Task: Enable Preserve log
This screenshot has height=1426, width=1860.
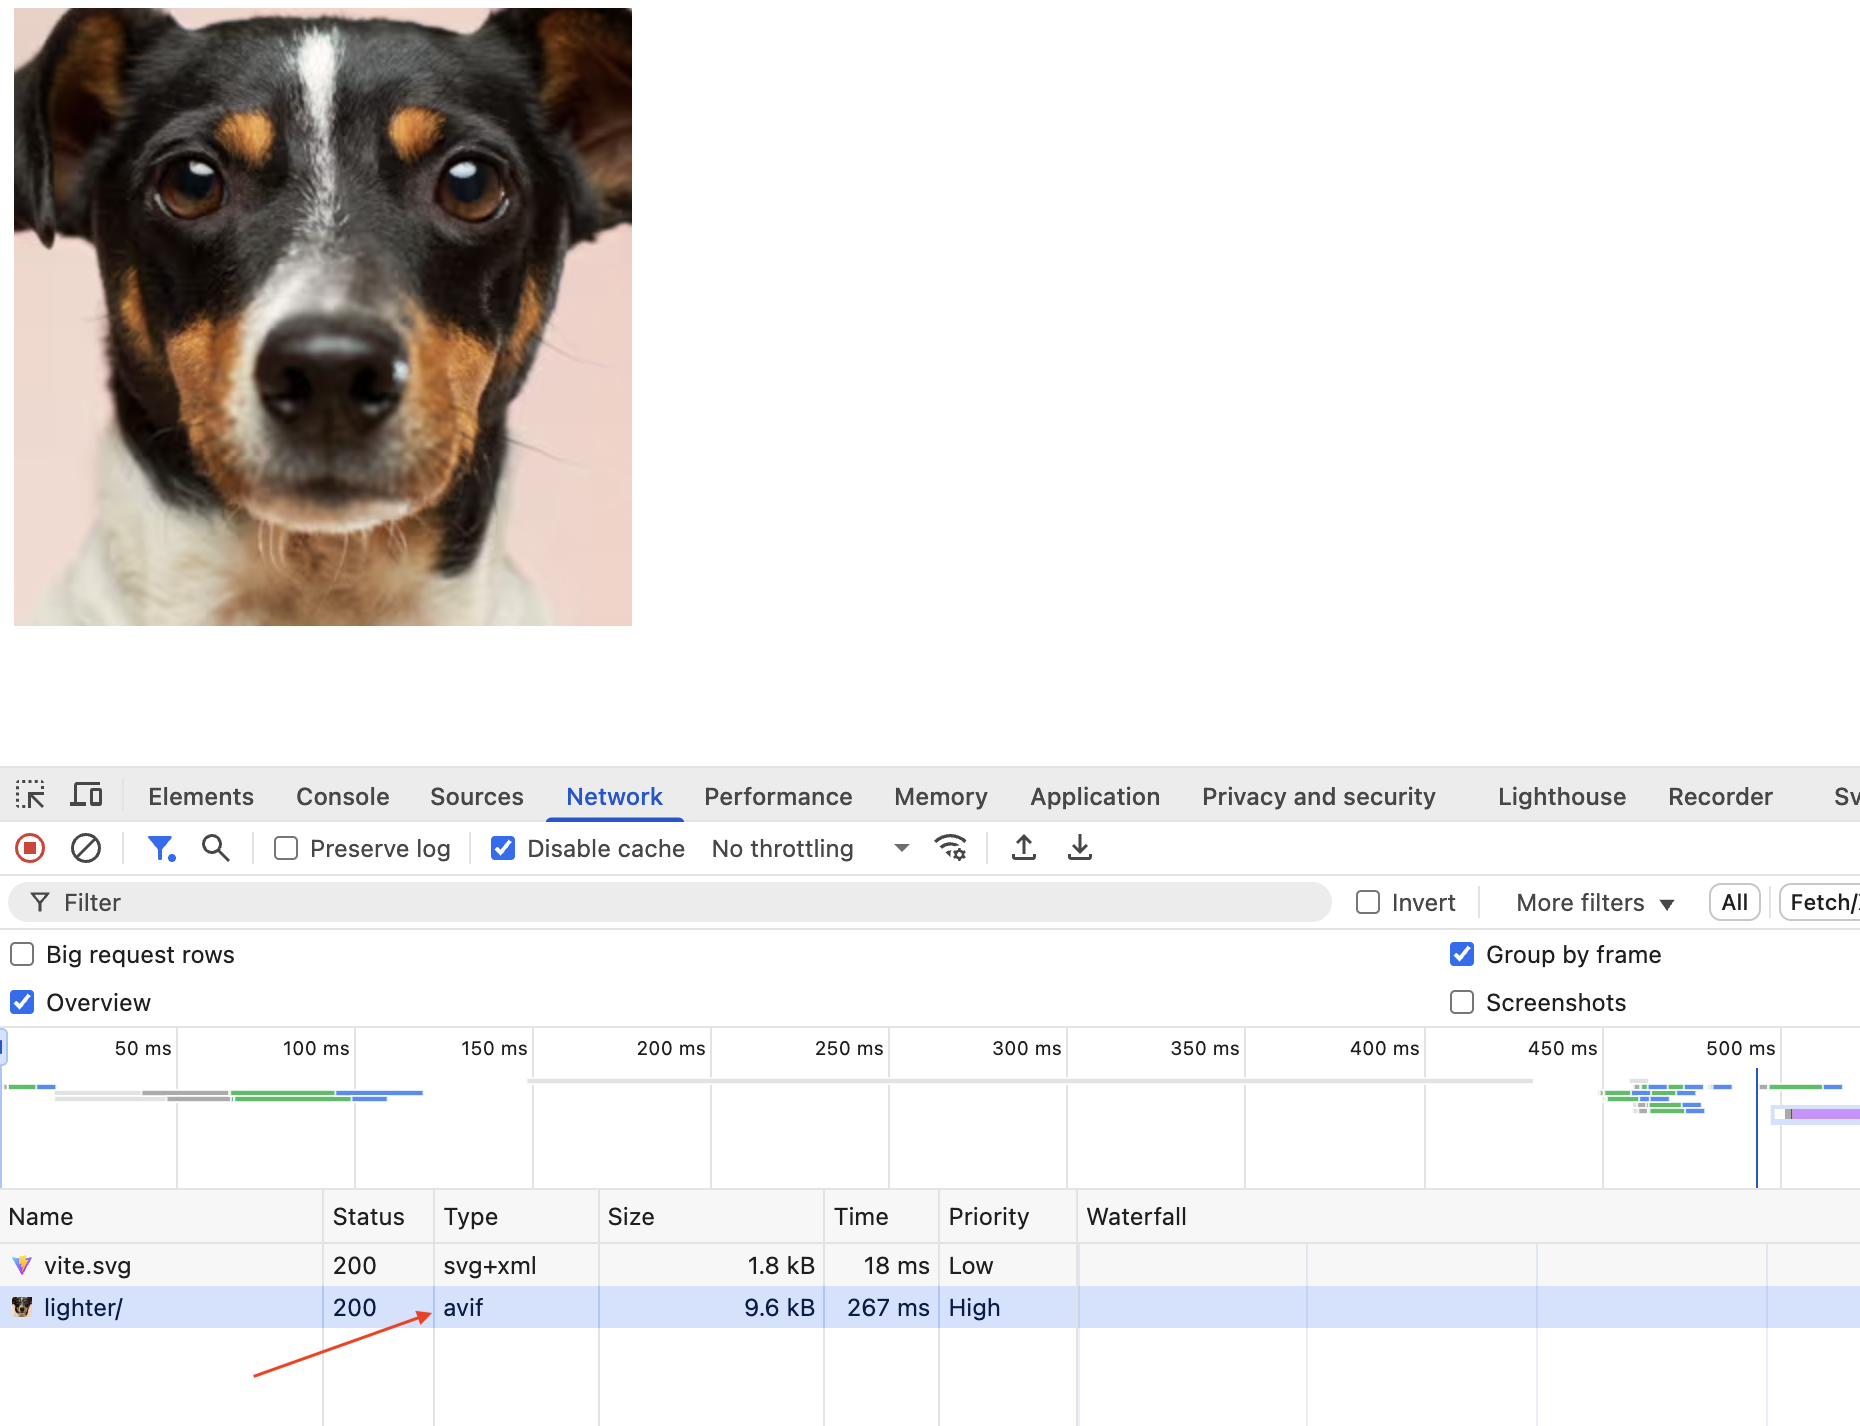Action: [x=285, y=847]
